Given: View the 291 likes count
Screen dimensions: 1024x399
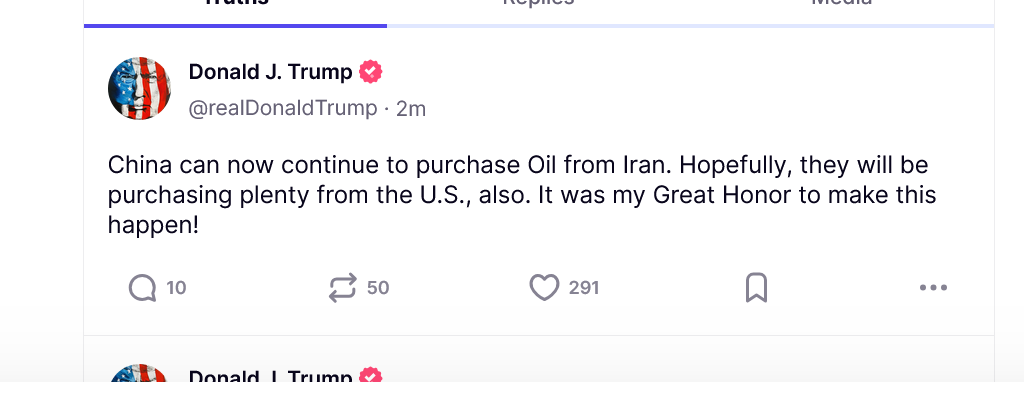Looking at the screenshot, I should tap(584, 288).
